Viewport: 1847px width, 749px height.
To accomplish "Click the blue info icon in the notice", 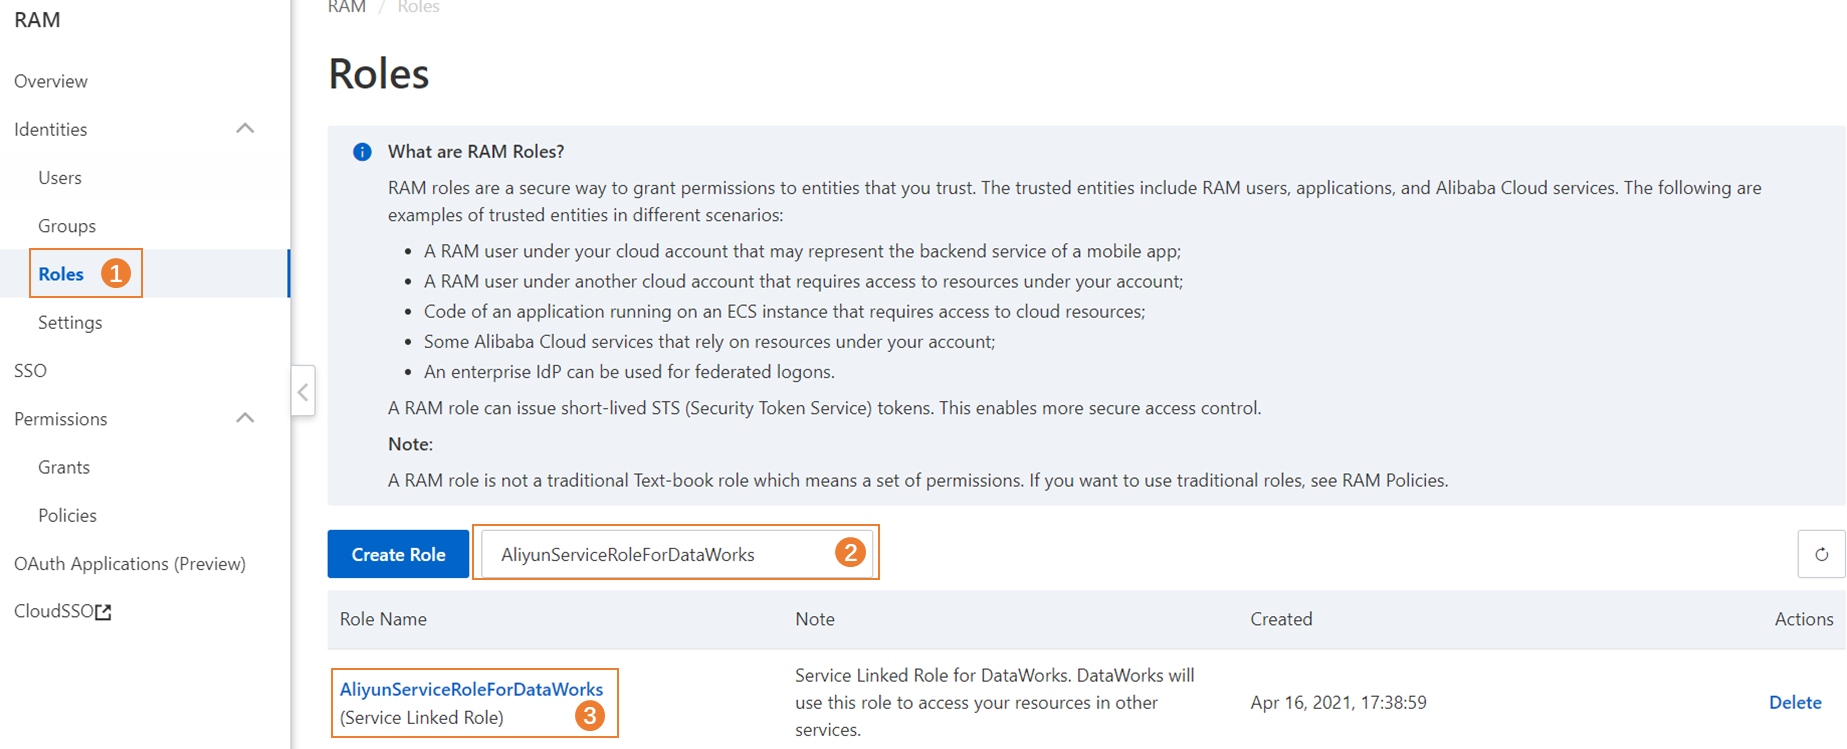I will (x=362, y=152).
